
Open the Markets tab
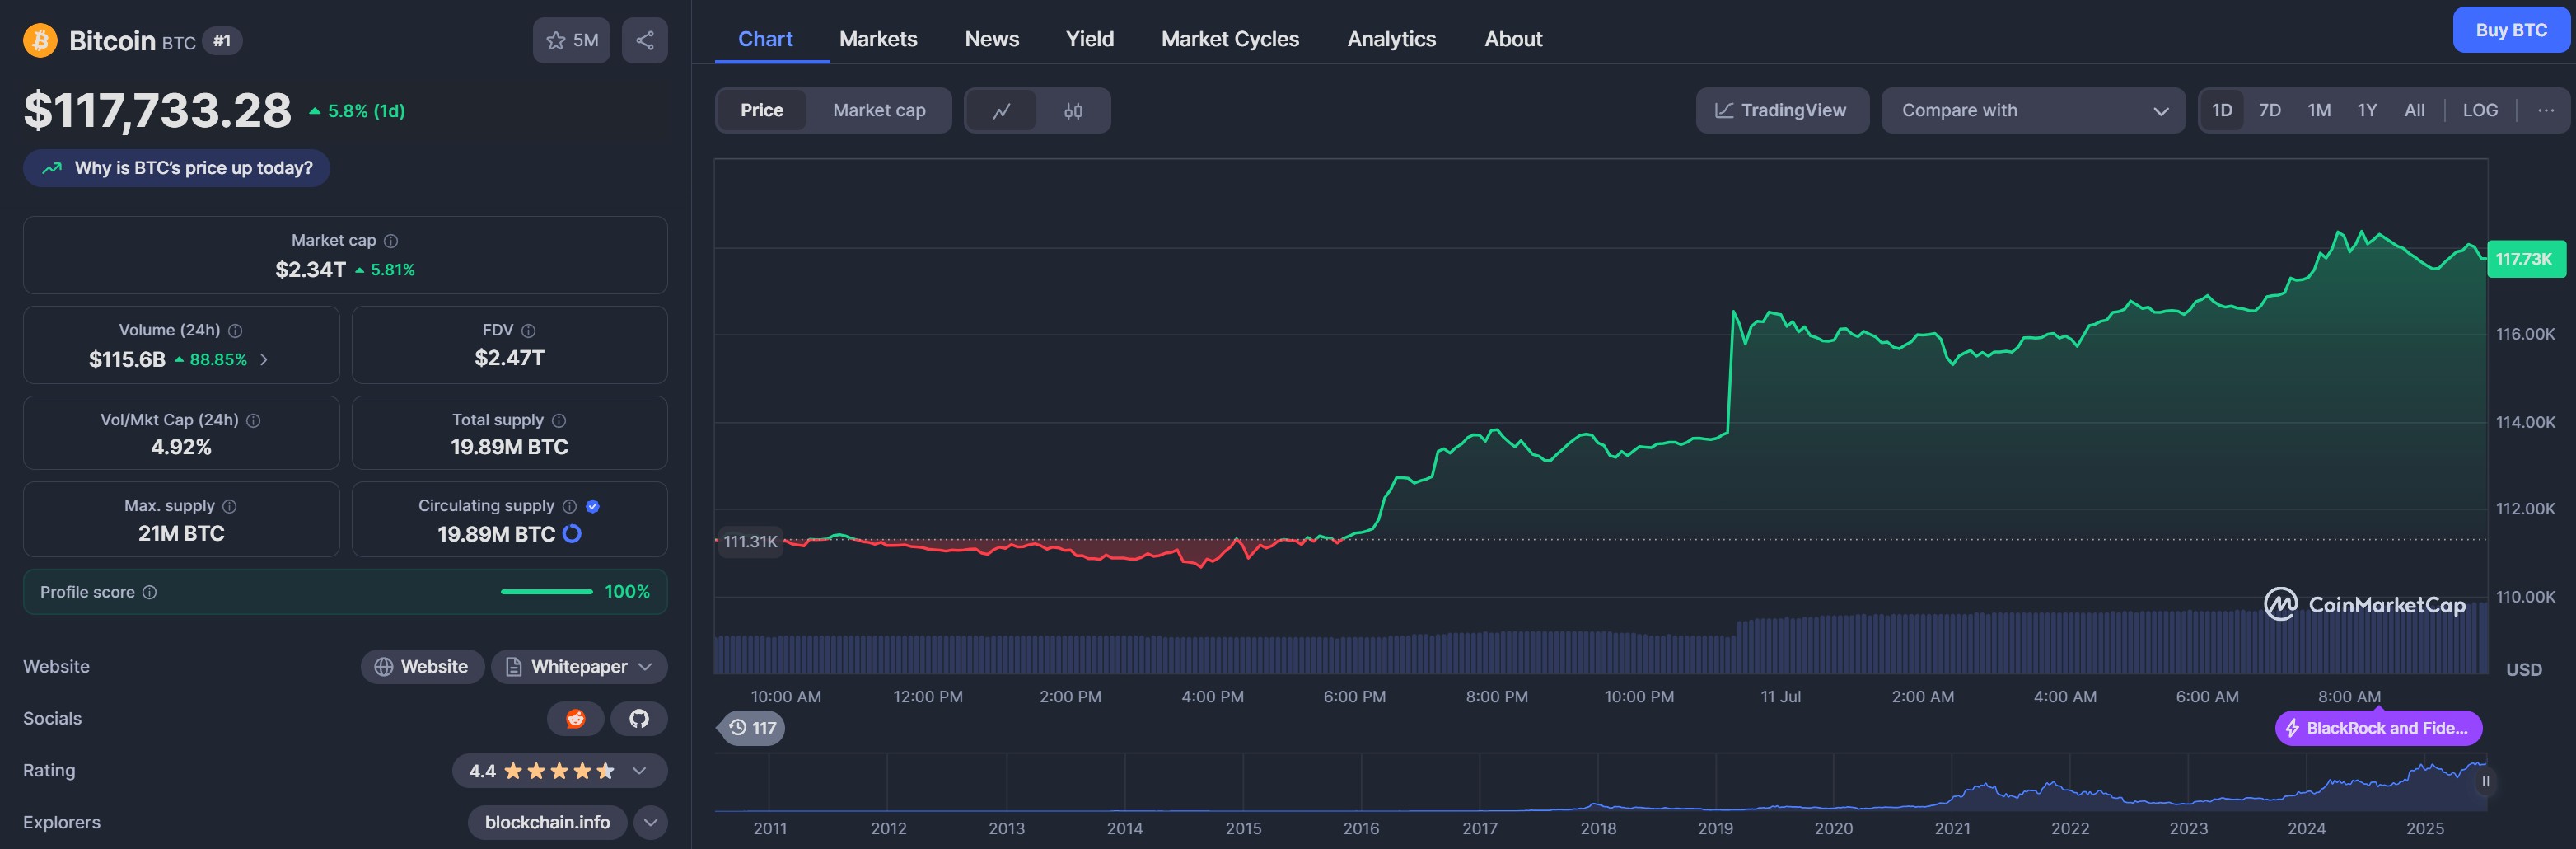pyautogui.click(x=878, y=39)
